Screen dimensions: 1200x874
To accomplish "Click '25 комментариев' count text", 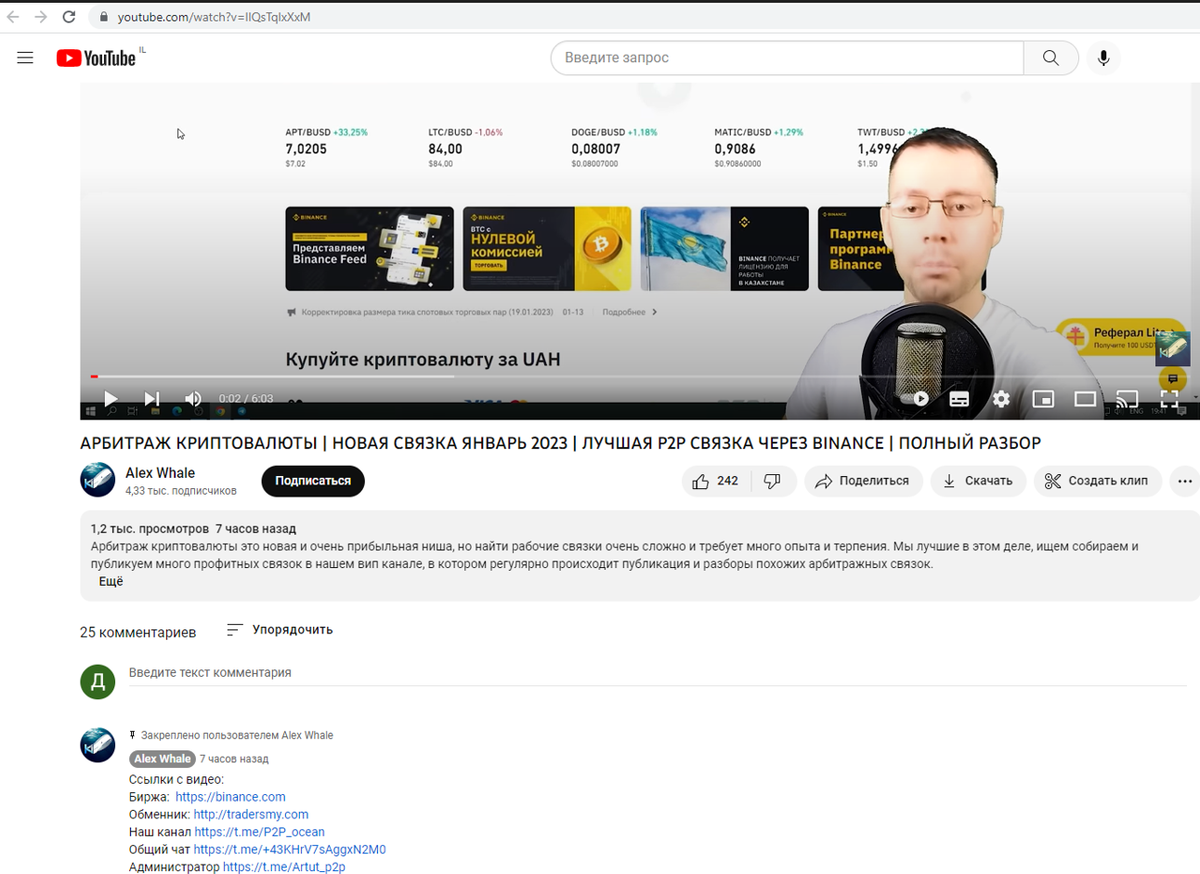I will tap(138, 632).
